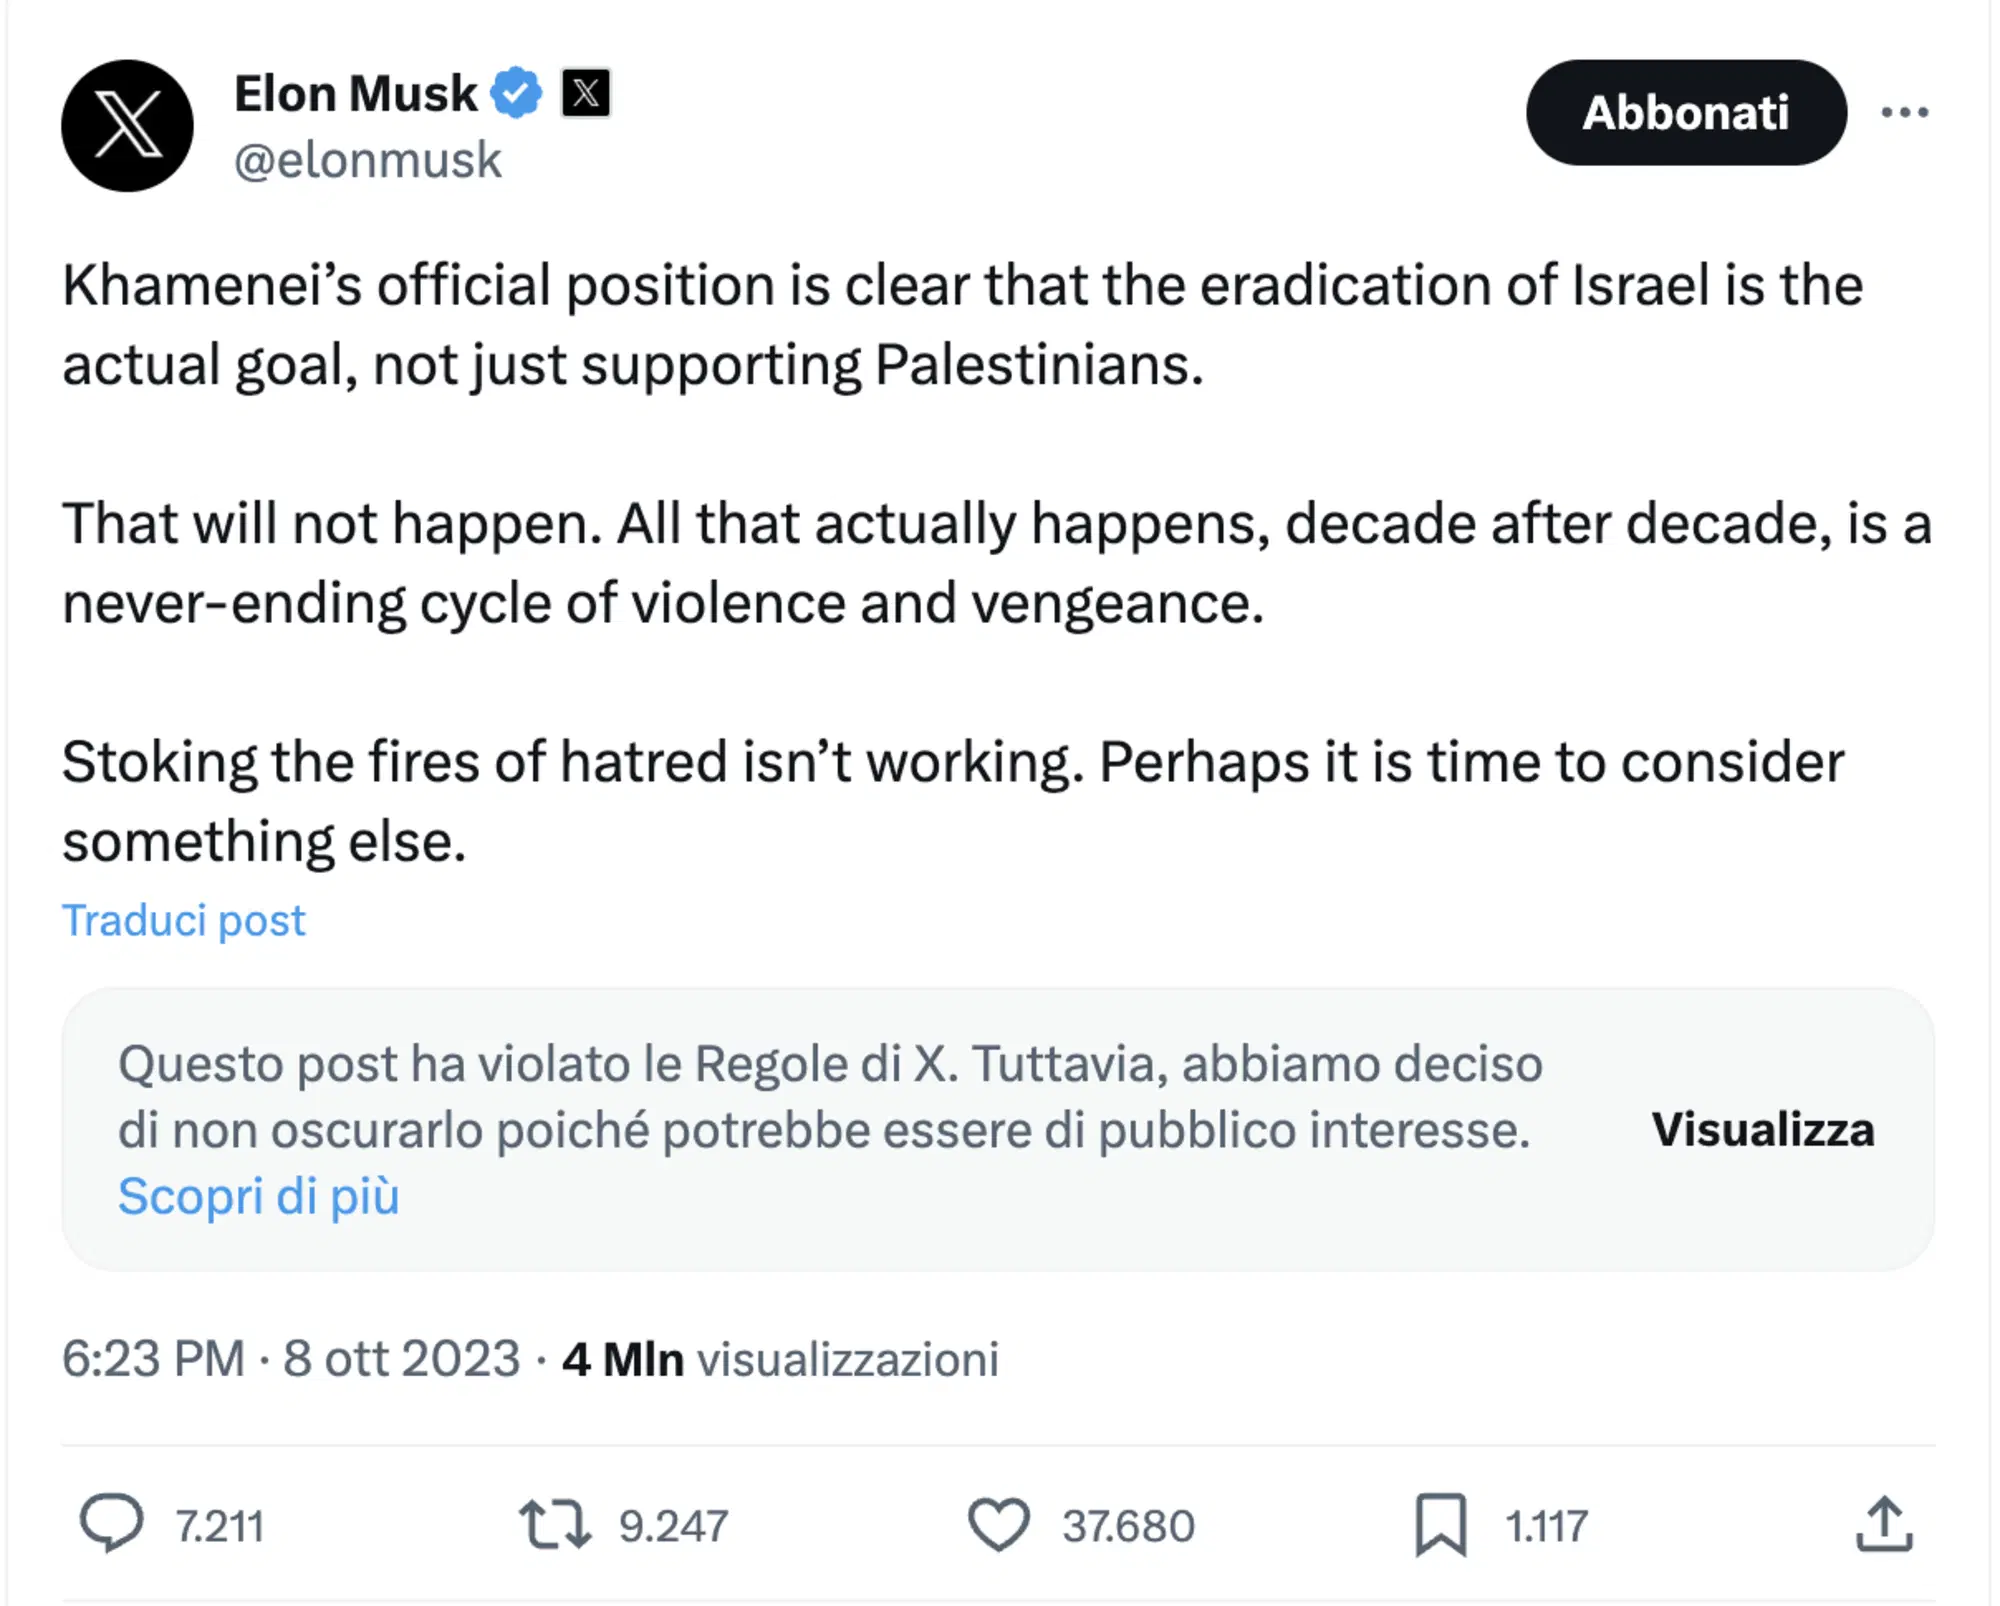Click Visualizza on the violation notice
This screenshot has height=1606, width=2000.
(x=1766, y=1130)
